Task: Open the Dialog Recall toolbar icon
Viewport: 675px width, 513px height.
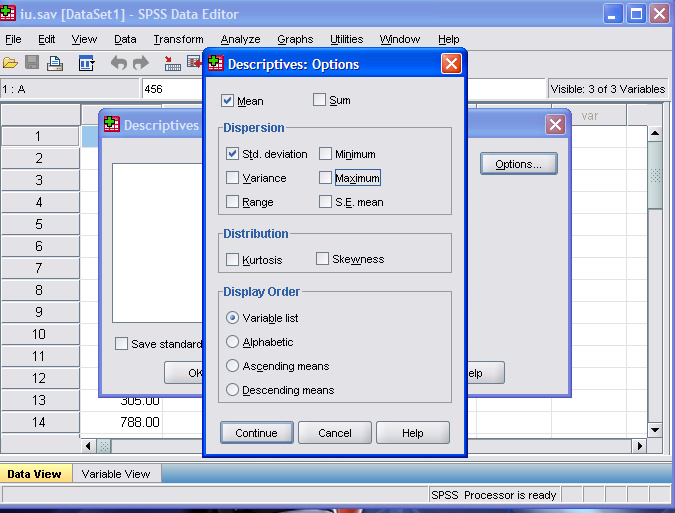Action: click(87, 63)
